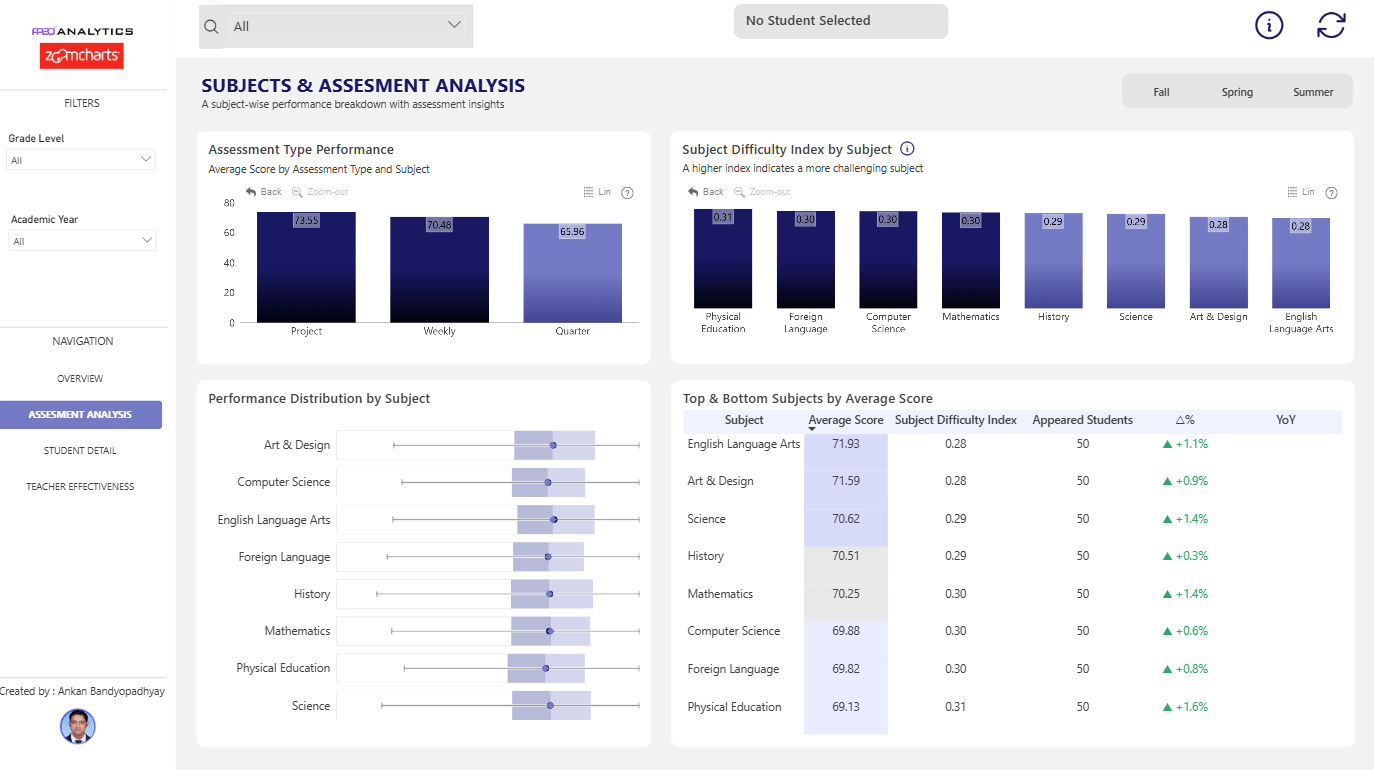
Task: Sort by Subject Difficulty Index header
Action: pos(956,420)
